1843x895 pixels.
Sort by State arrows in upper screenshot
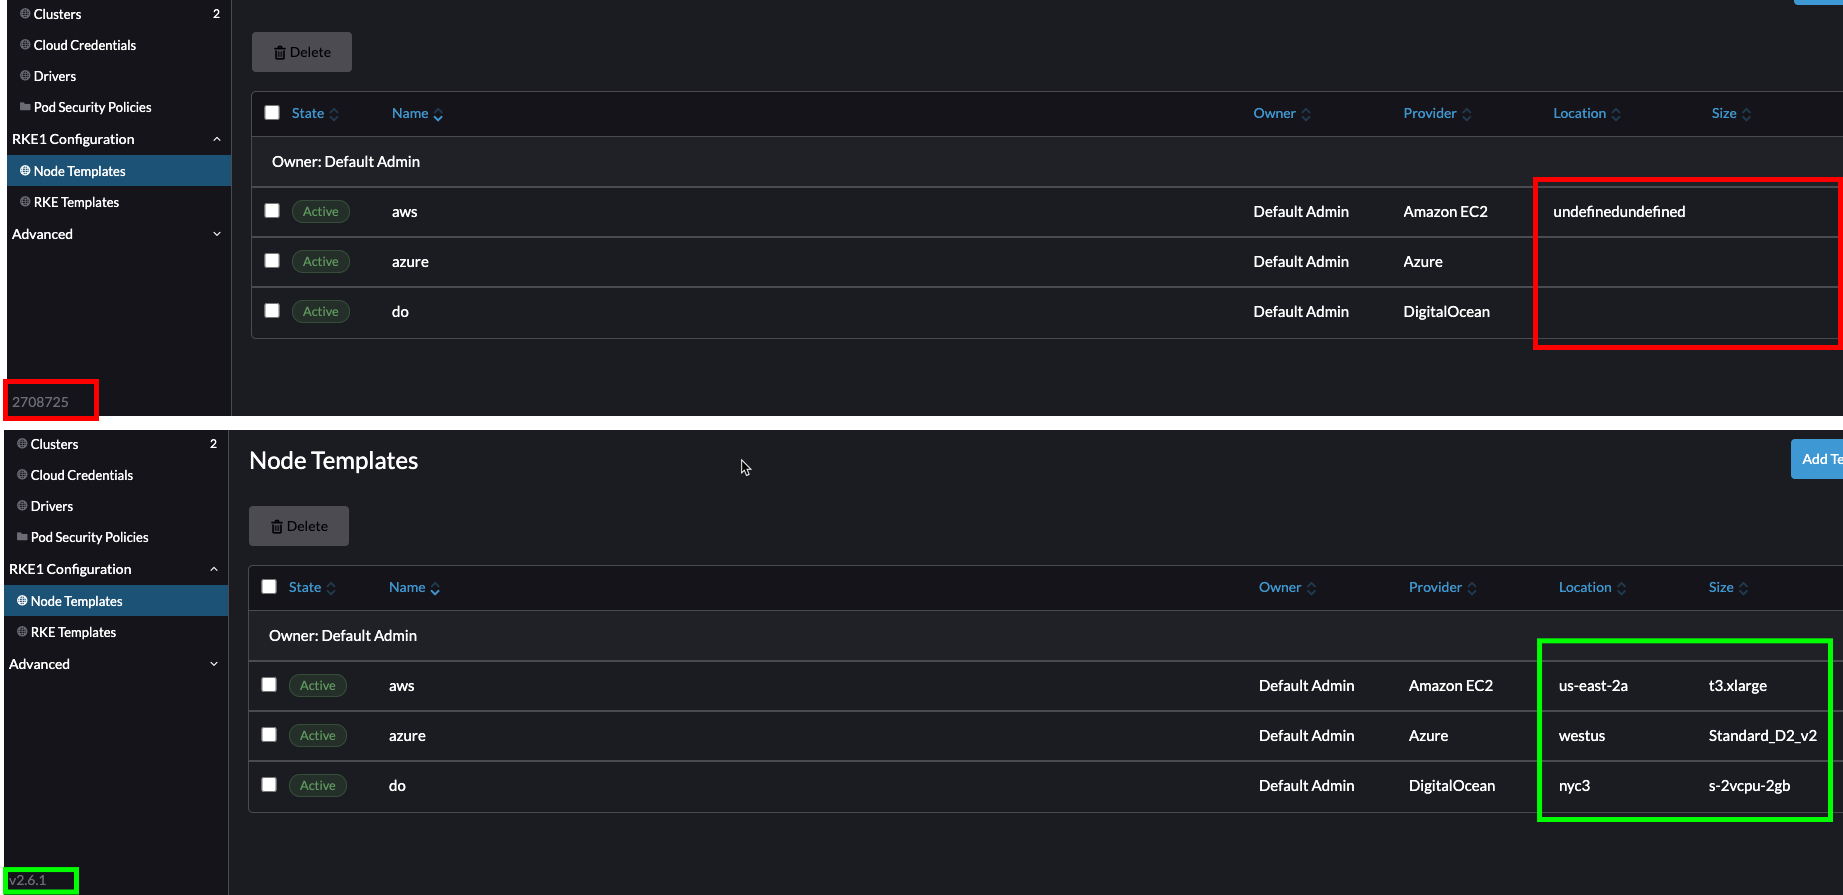334,114
